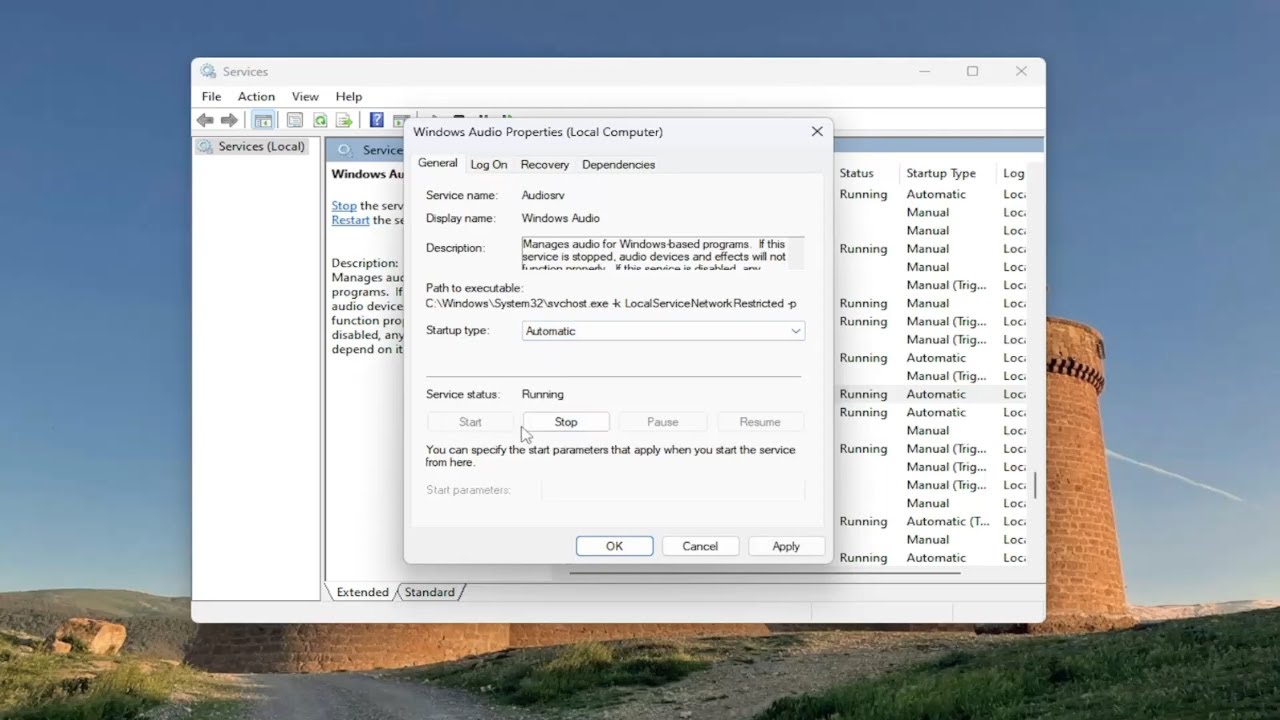Click the Restart the service link
1280x720 pixels.
tap(351, 220)
